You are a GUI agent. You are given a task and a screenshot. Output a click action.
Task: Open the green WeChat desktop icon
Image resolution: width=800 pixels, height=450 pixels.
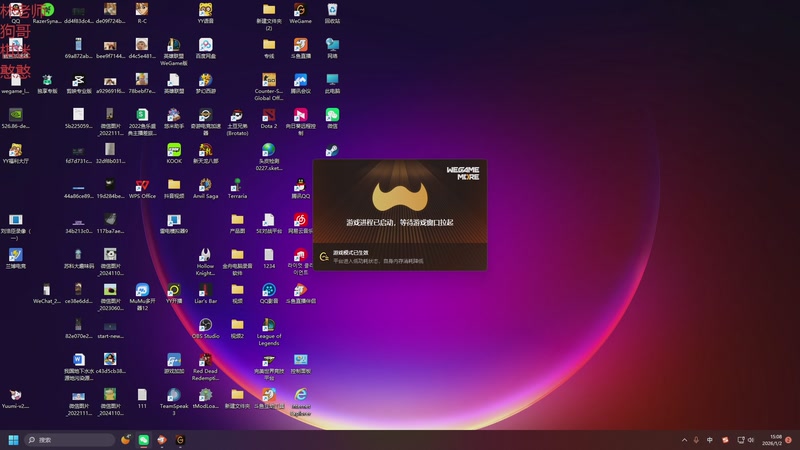(332, 118)
